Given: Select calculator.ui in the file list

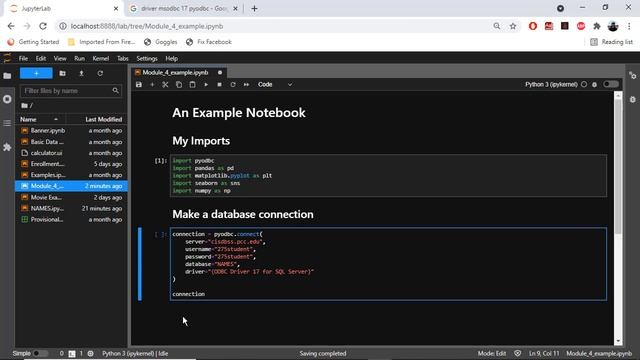Looking at the screenshot, I should click(71, 153).
